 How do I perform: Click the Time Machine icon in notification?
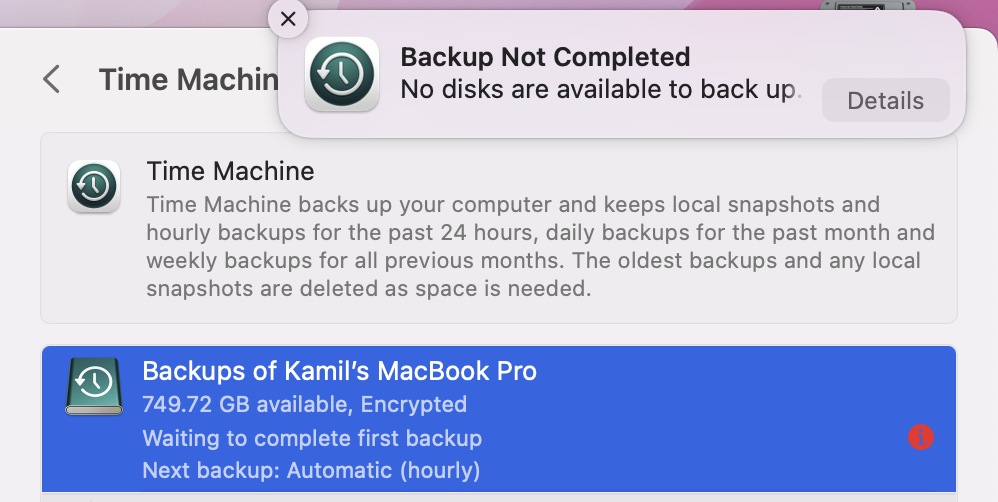coord(341,75)
